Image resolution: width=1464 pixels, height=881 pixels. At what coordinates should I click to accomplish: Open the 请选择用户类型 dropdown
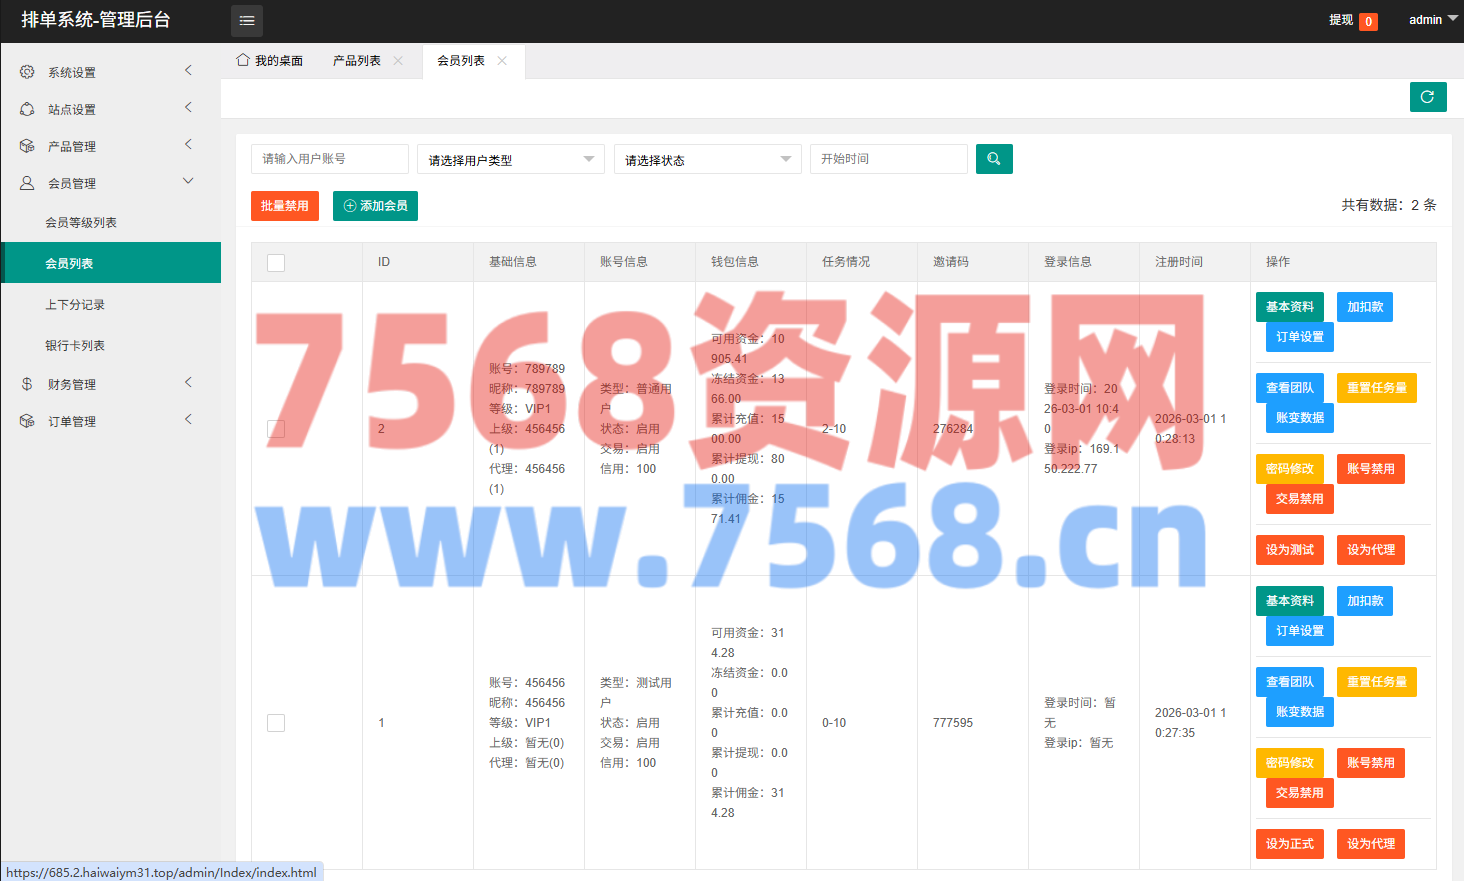tap(510, 159)
